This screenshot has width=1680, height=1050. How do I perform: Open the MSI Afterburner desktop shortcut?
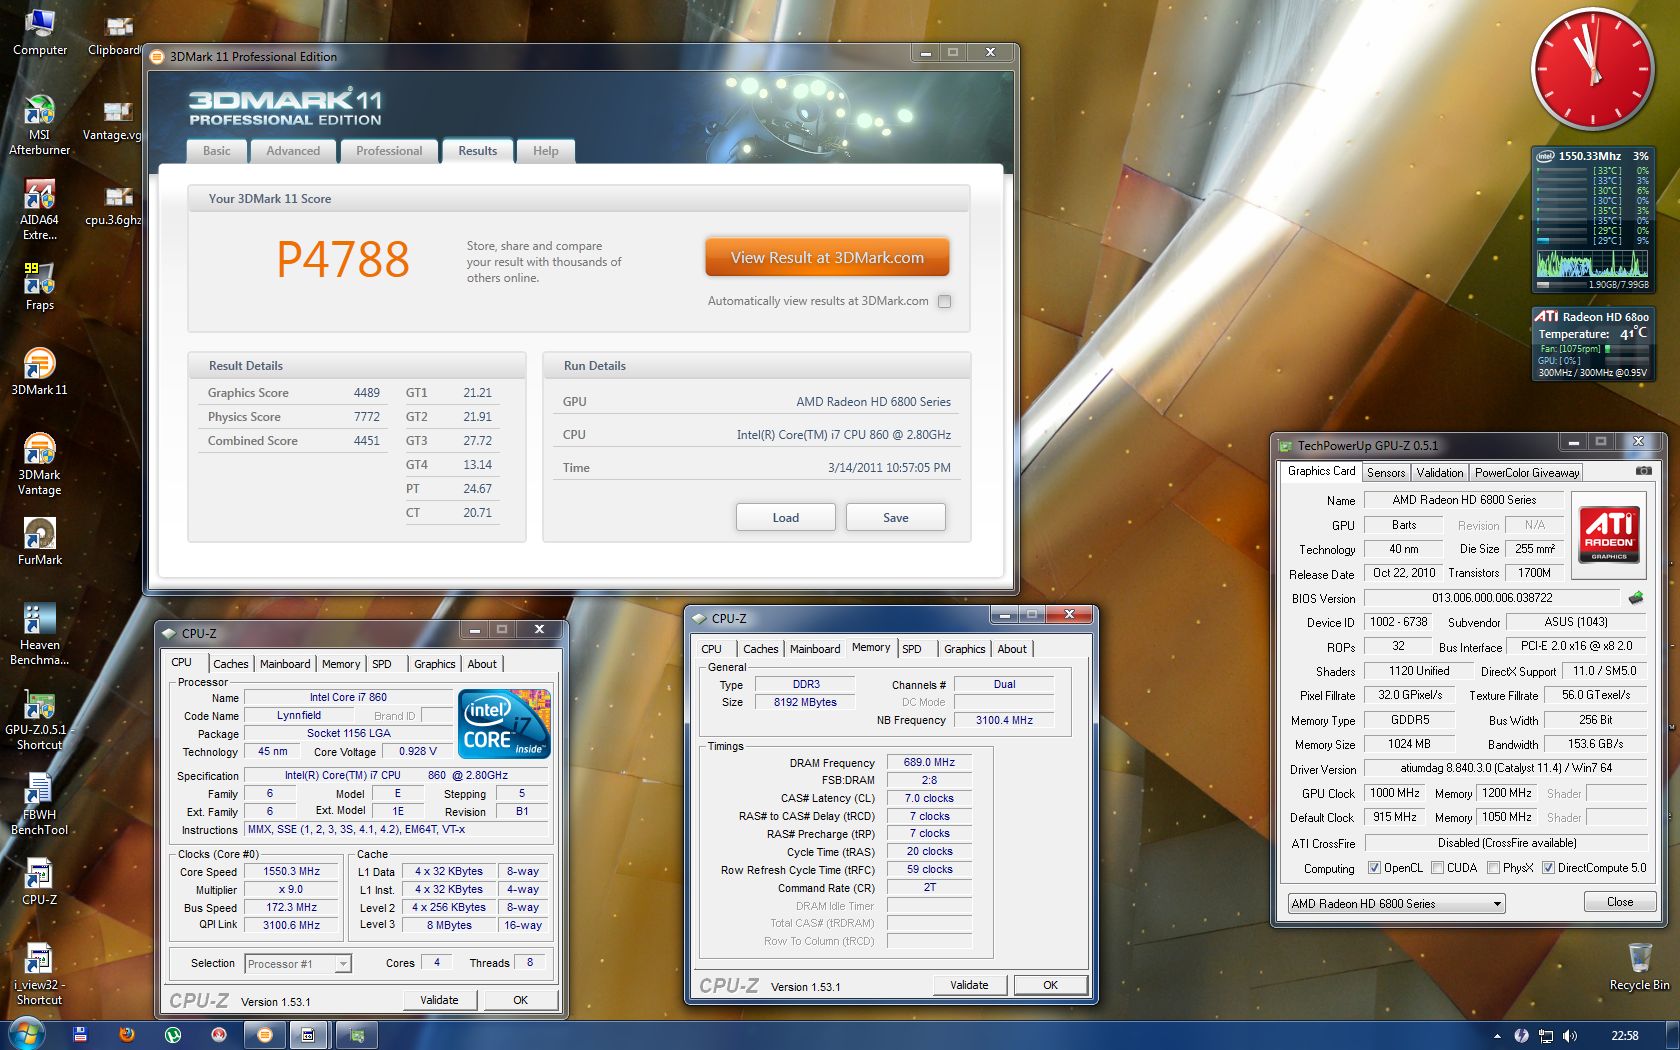(39, 125)
